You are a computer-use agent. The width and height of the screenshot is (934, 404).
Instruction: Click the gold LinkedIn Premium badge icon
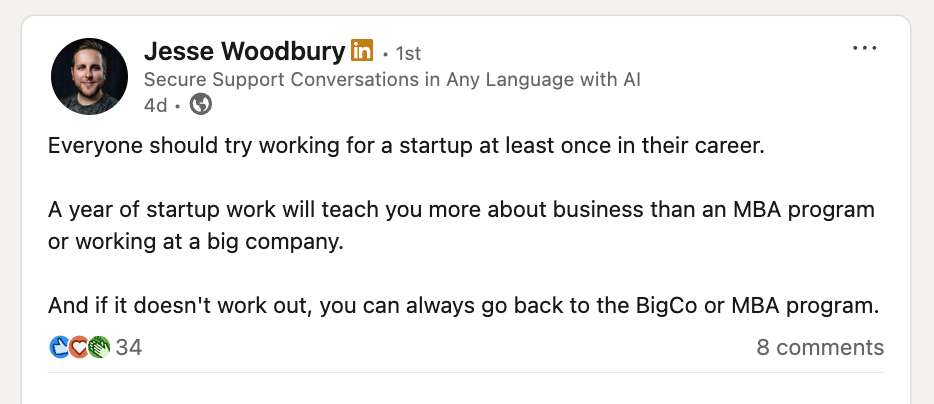pyautogui.click(x=362, y=50)
